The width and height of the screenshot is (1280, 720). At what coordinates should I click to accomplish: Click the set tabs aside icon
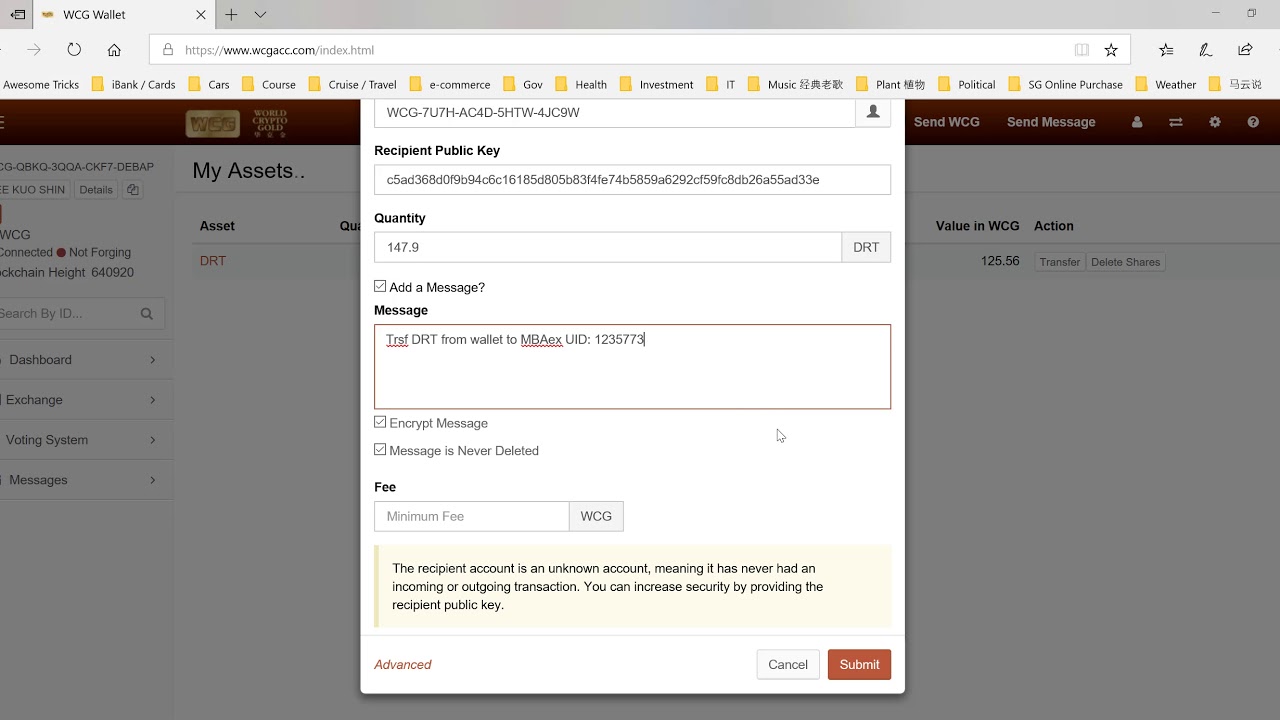coord(17,15)
